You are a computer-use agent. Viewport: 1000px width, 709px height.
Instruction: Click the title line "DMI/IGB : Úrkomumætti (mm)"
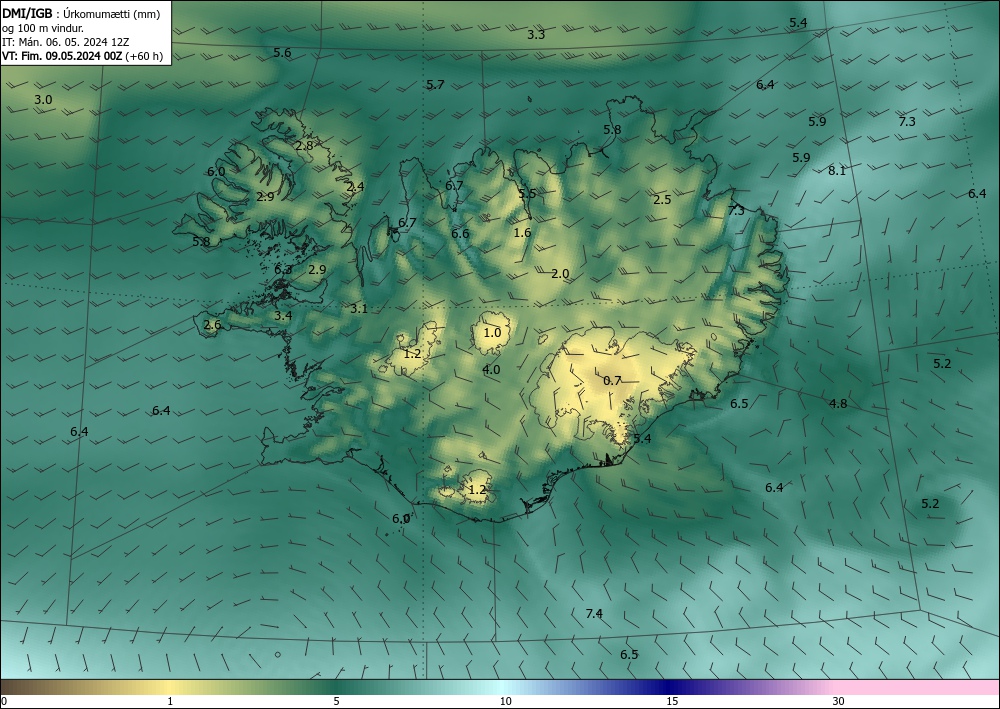[x=82, y=14]
